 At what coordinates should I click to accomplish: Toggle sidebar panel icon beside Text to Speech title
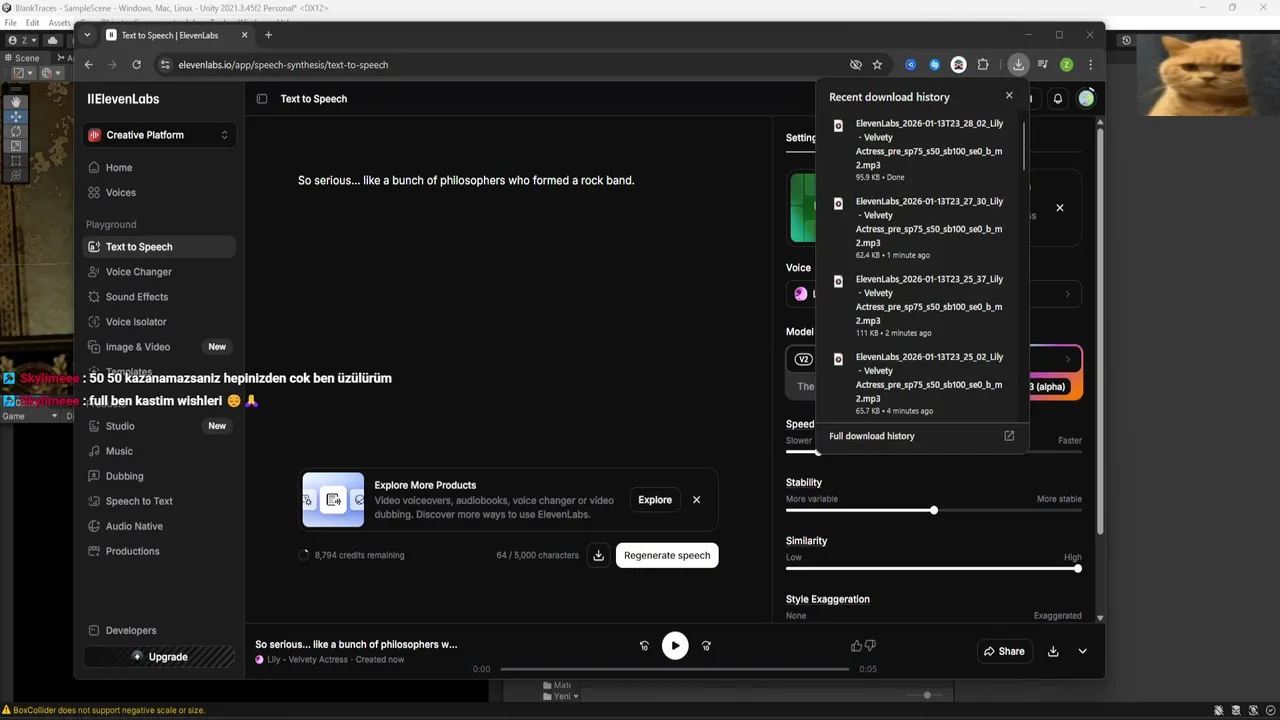coord(262,99)
